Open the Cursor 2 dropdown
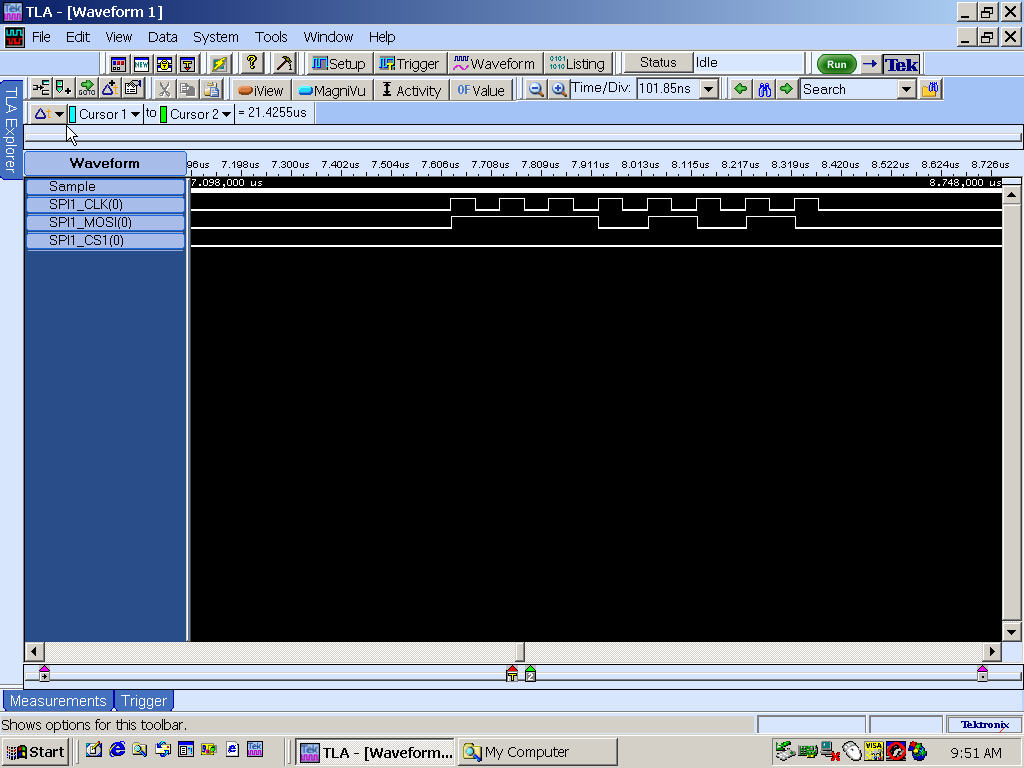 [196, 114]
